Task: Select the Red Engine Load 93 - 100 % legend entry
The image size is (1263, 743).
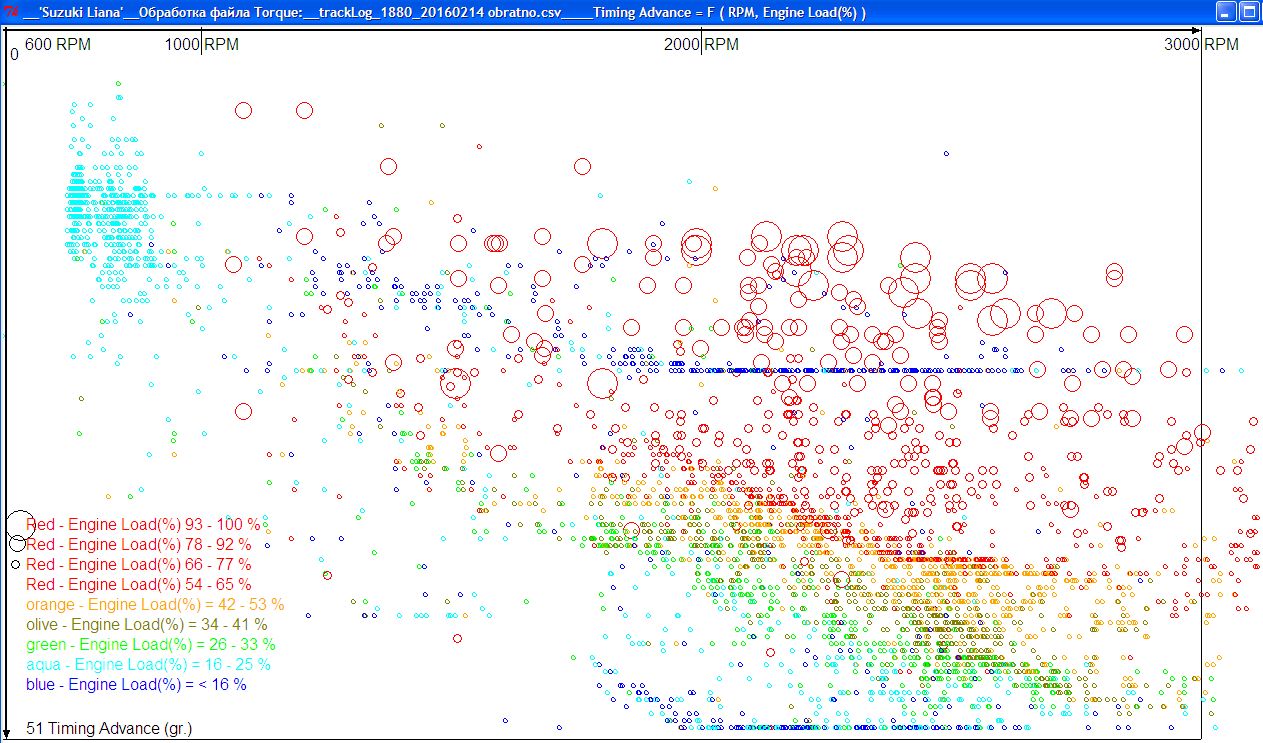Action: coord(142,524)
